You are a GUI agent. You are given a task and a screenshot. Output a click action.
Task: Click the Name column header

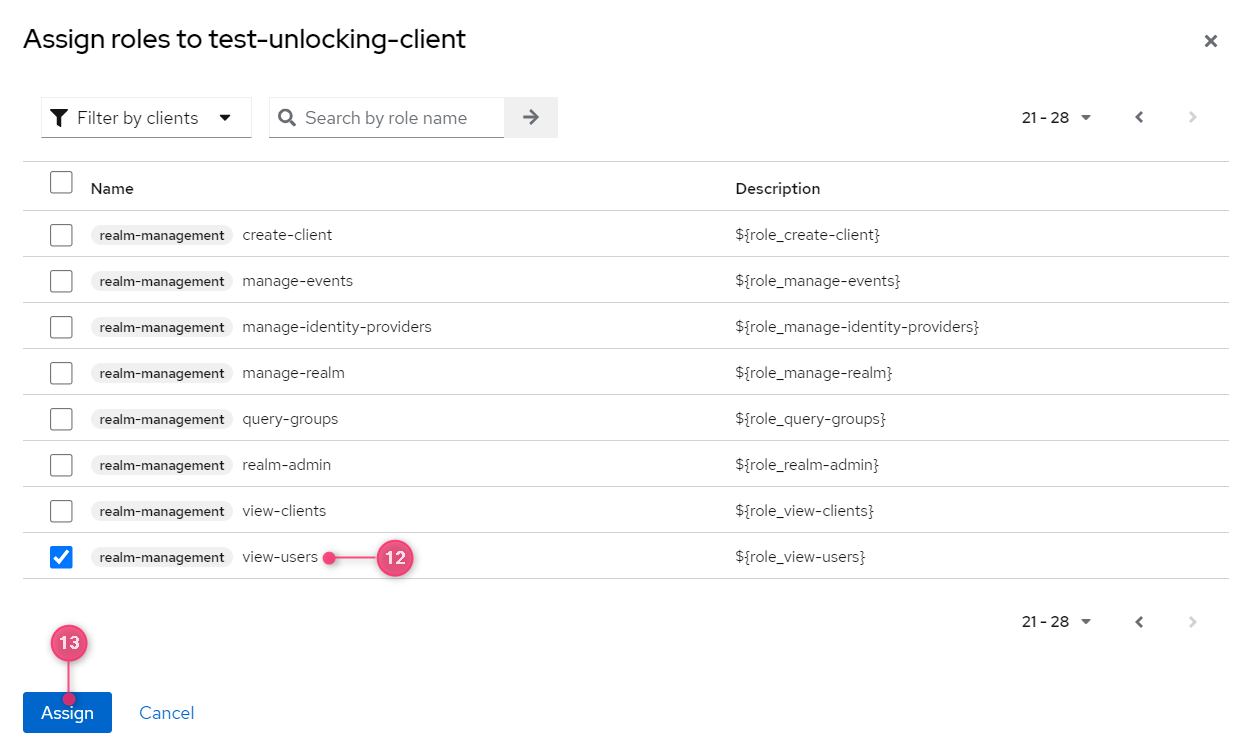(x=112, y=188)
